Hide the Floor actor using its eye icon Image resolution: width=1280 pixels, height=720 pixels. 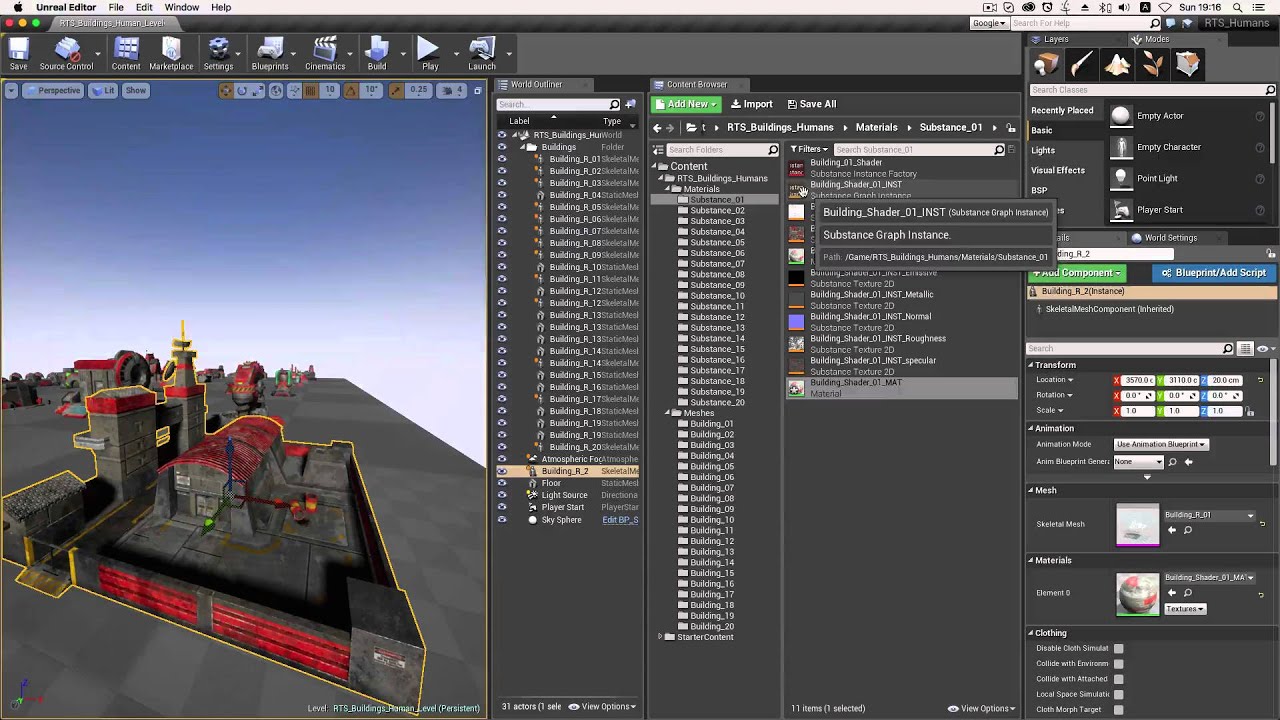pyautogui.click(x=502, y=483)
